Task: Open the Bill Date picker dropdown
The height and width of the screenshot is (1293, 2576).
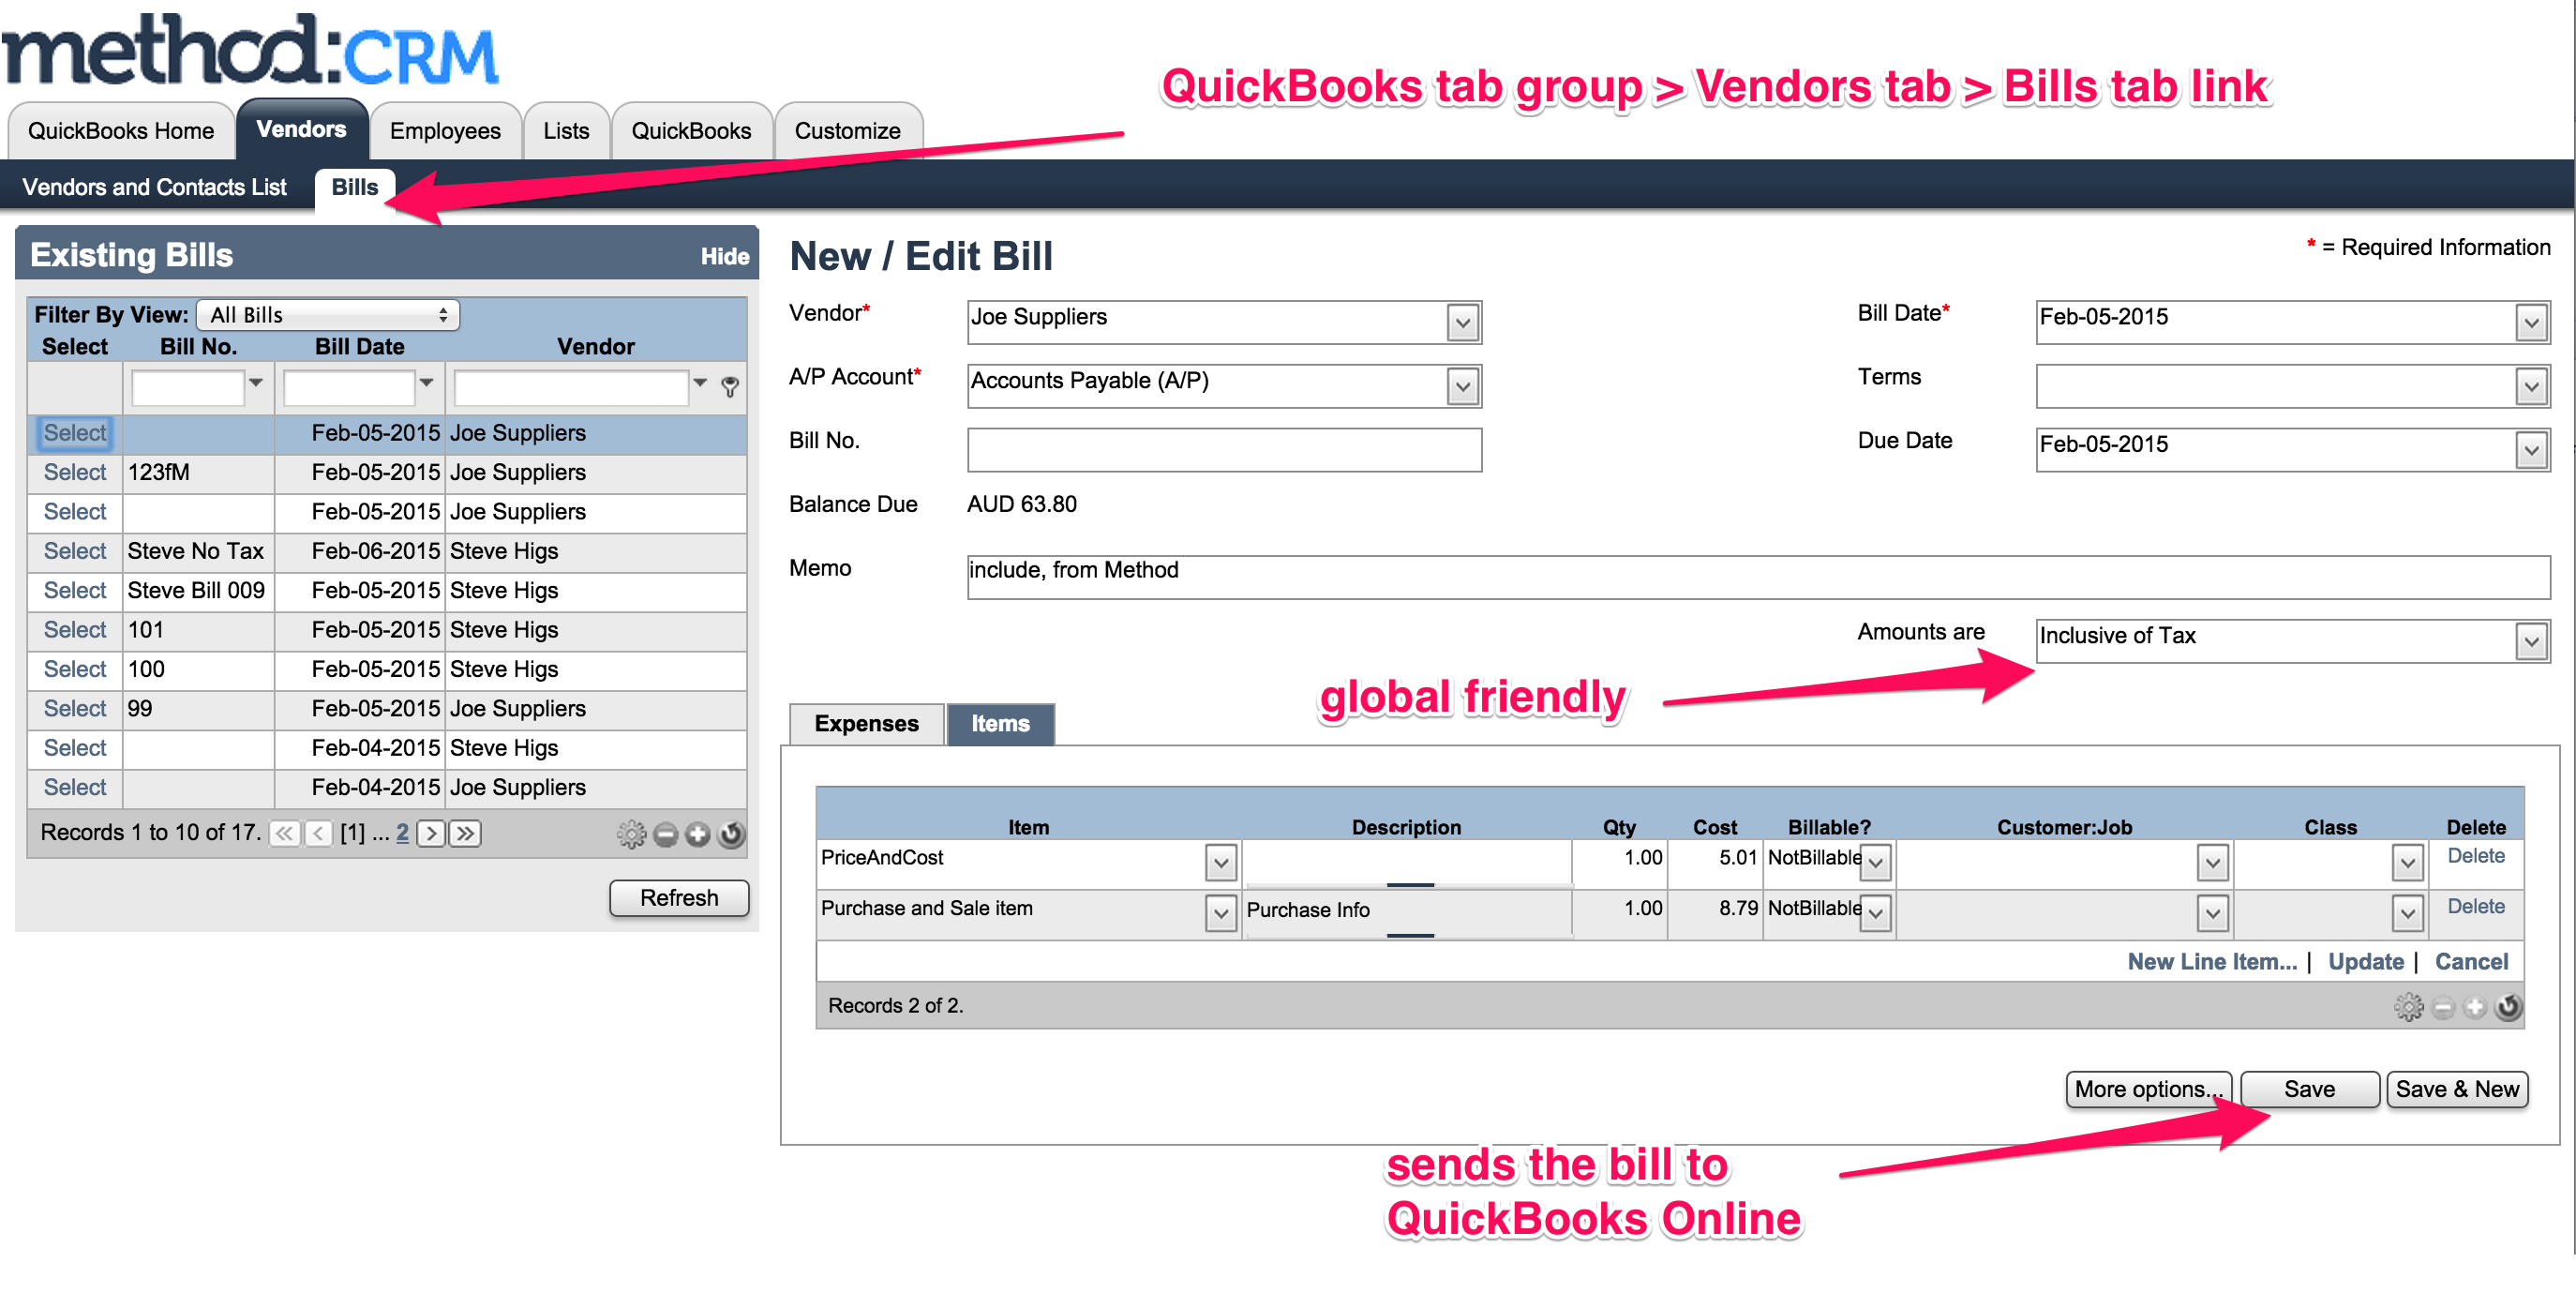Action: pos(2531,323)
